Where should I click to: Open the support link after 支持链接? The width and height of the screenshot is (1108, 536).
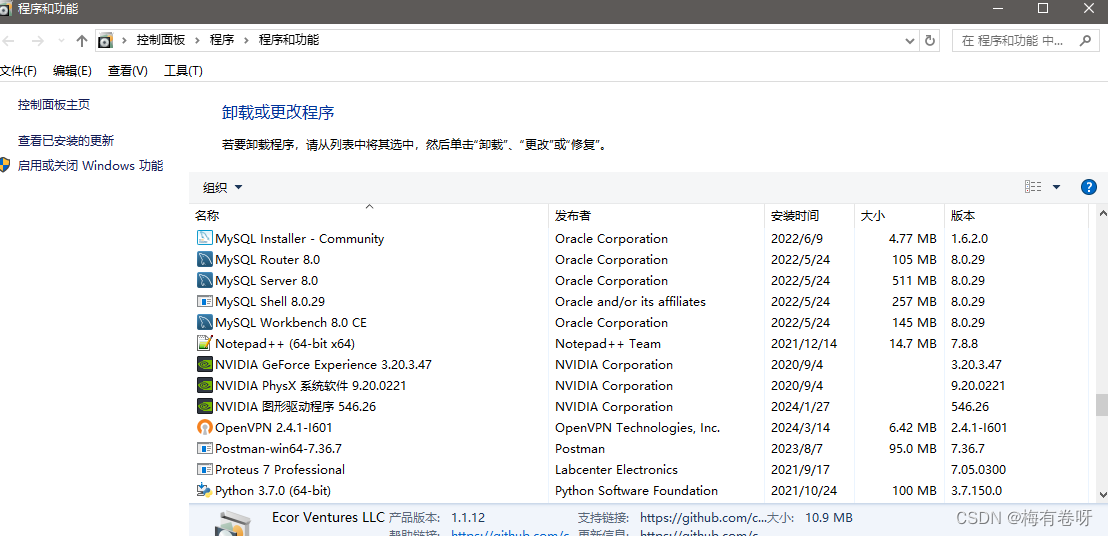pyautogui.click(x=702, y=518)
